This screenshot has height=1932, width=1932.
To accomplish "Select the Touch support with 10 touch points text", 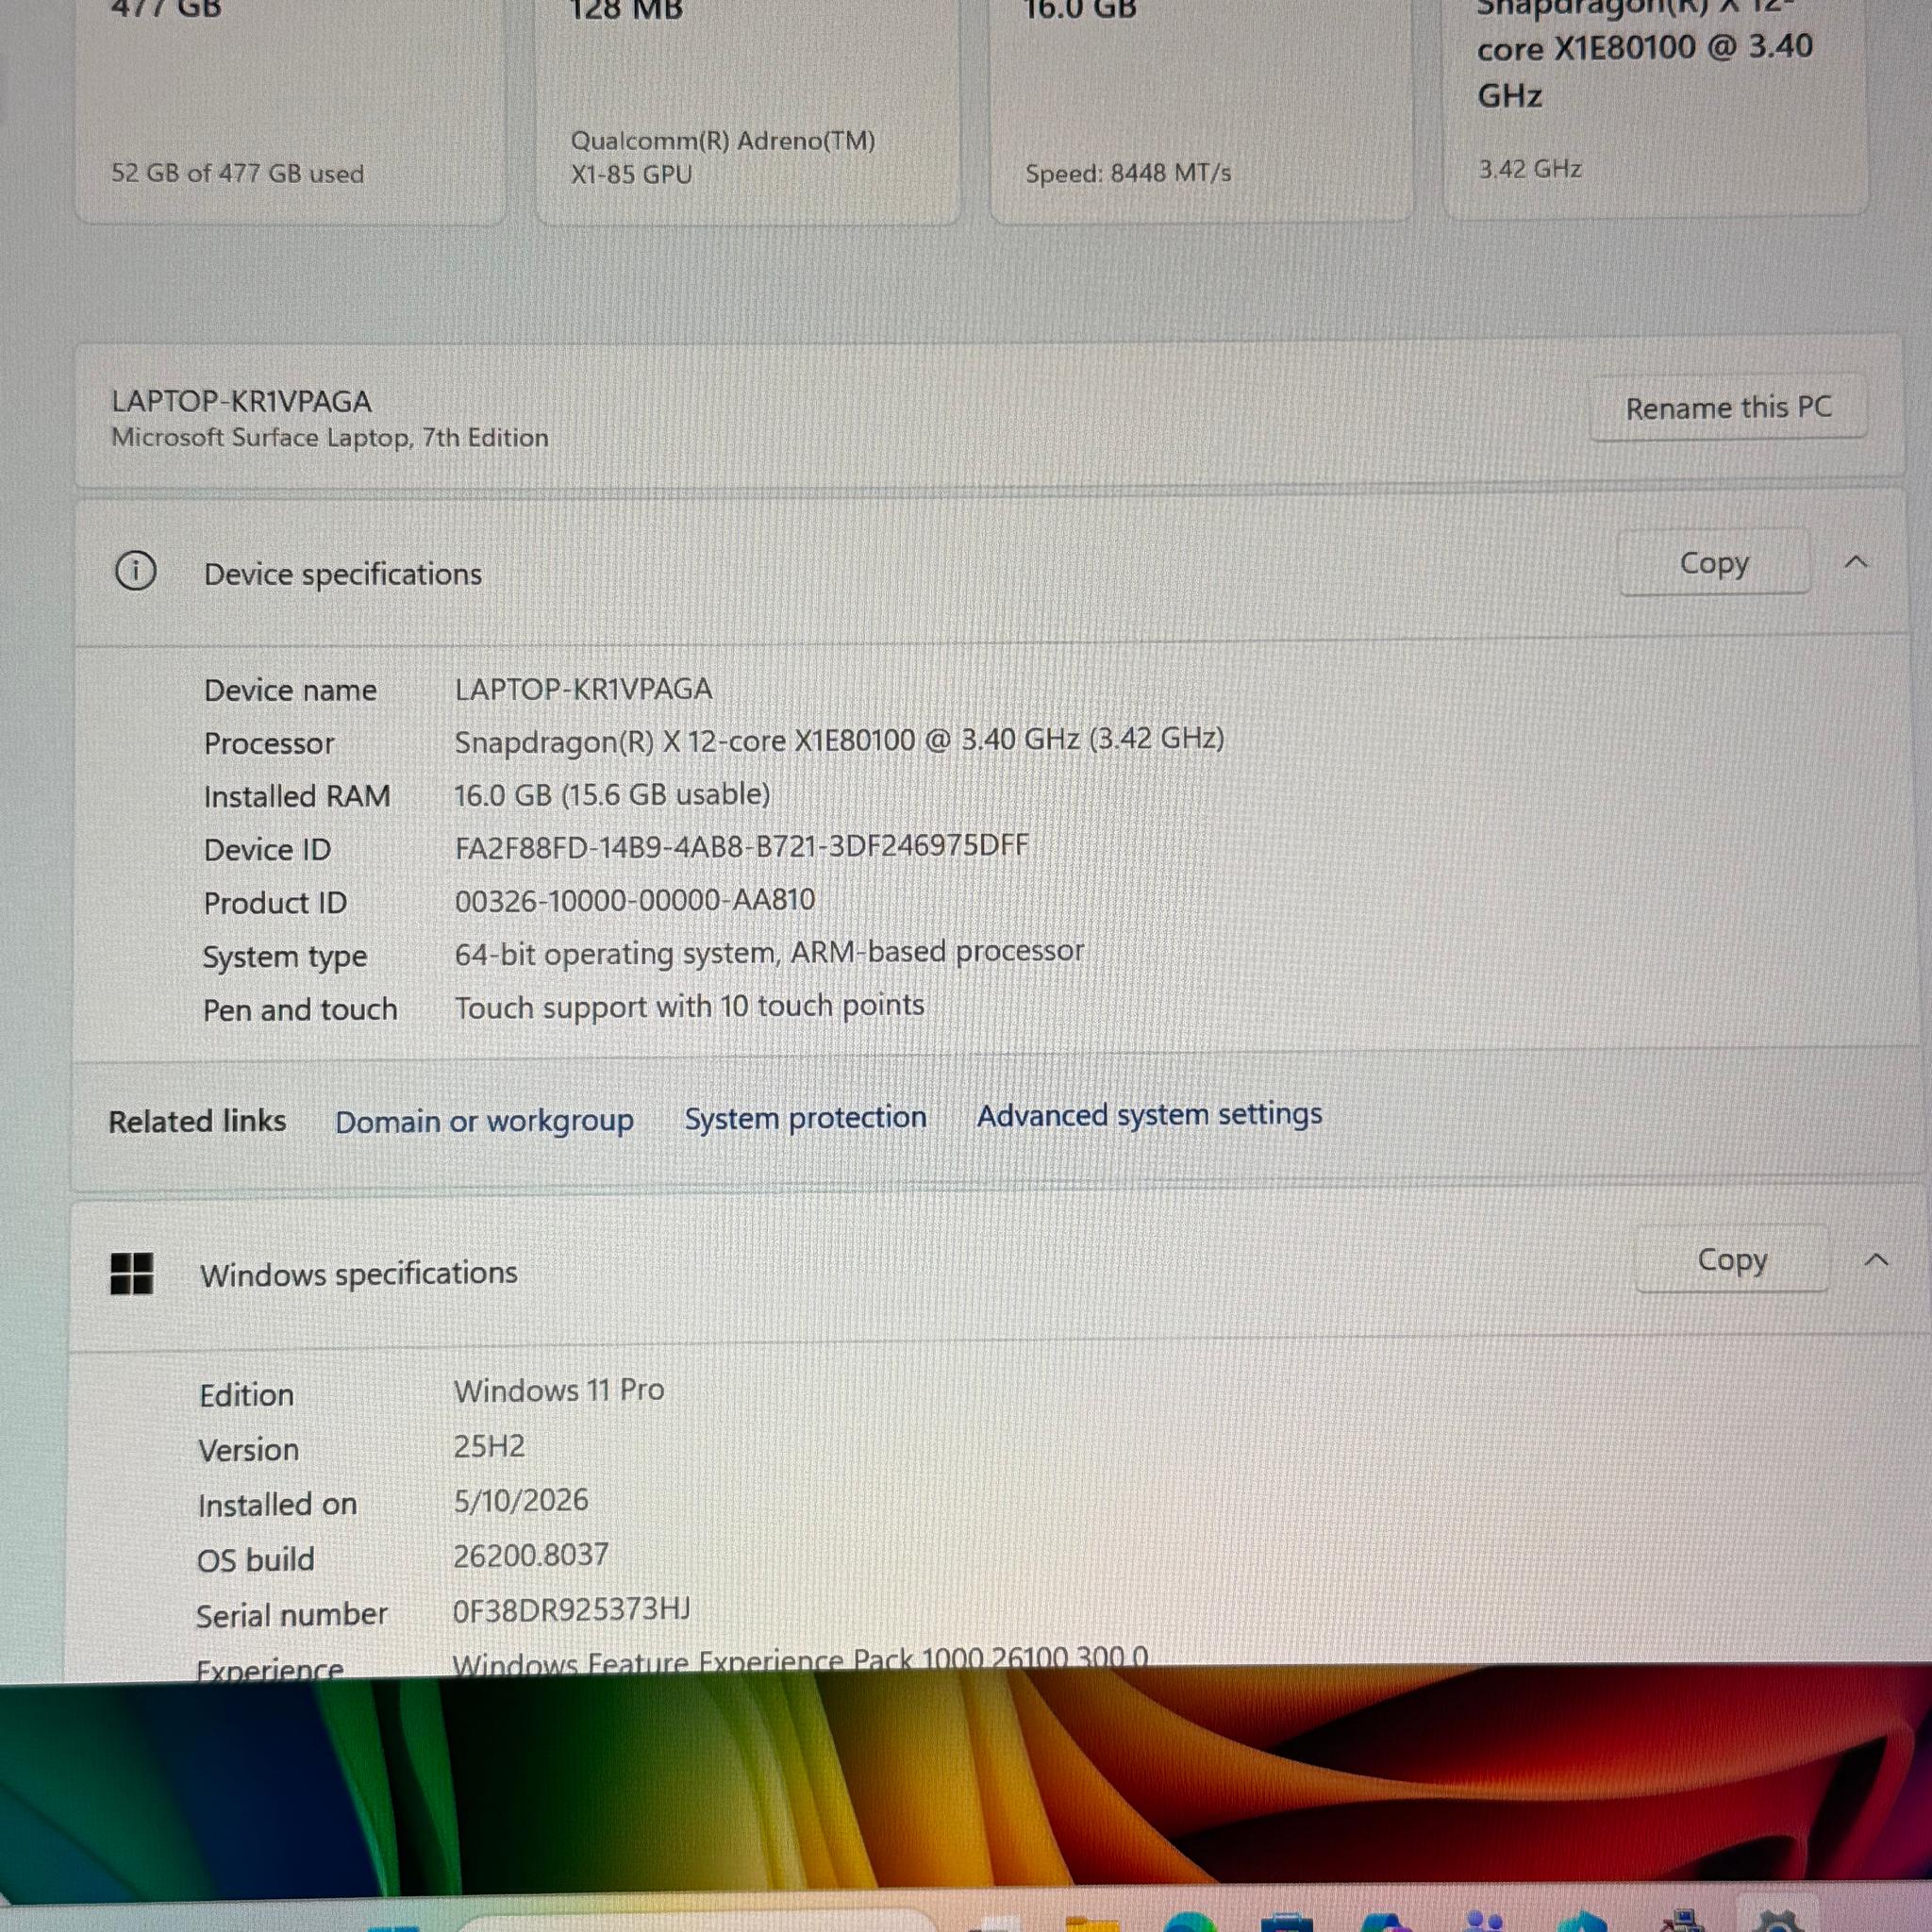I will (689, 1006).
